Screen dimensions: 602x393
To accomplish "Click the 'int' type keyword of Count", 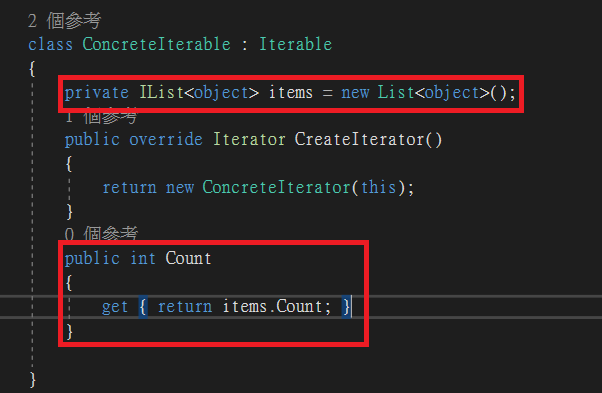I will click(x=143, y=258).
